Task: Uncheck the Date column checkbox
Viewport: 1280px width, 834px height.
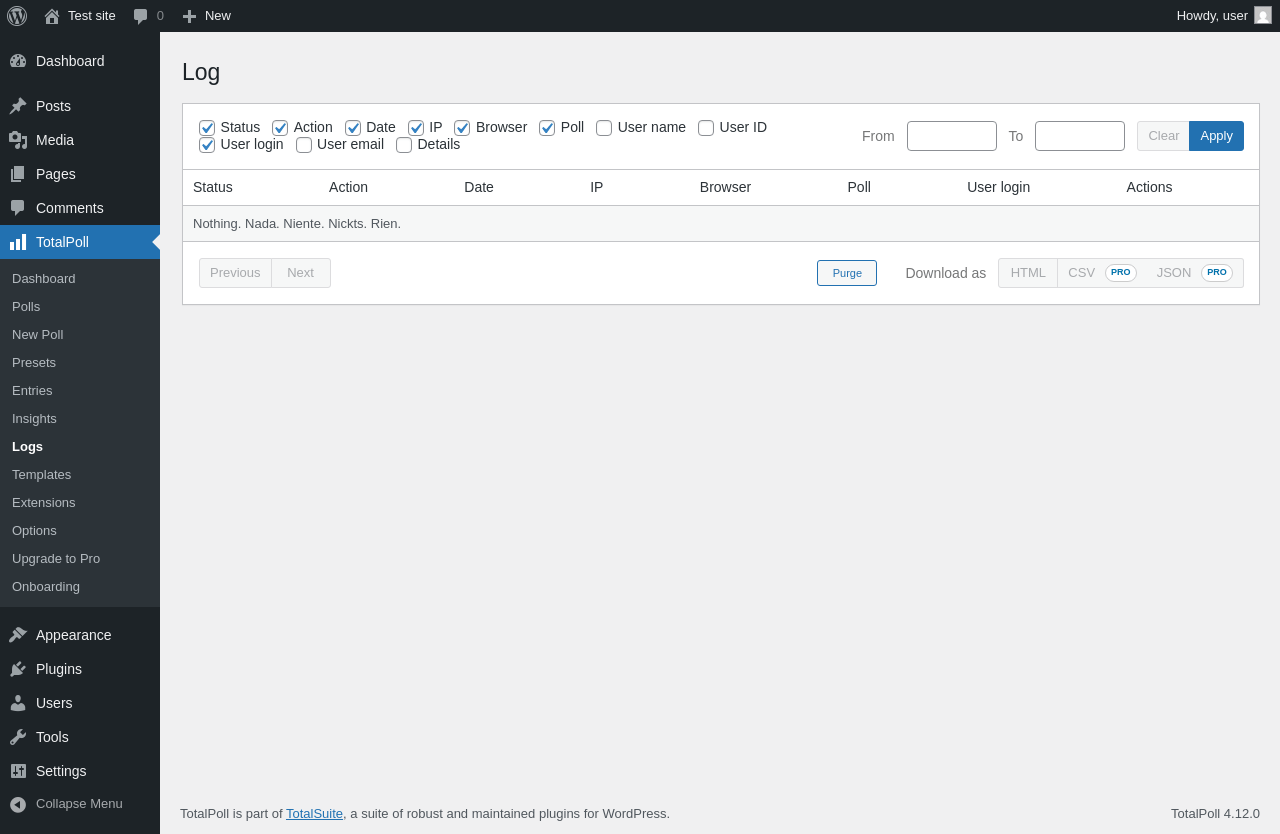Action: [x=353, y=128]
